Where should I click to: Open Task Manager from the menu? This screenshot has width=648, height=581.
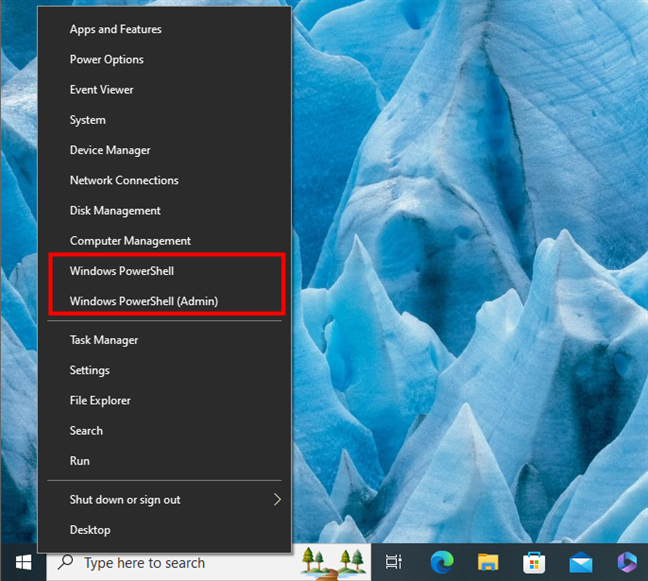click(164, 340)
